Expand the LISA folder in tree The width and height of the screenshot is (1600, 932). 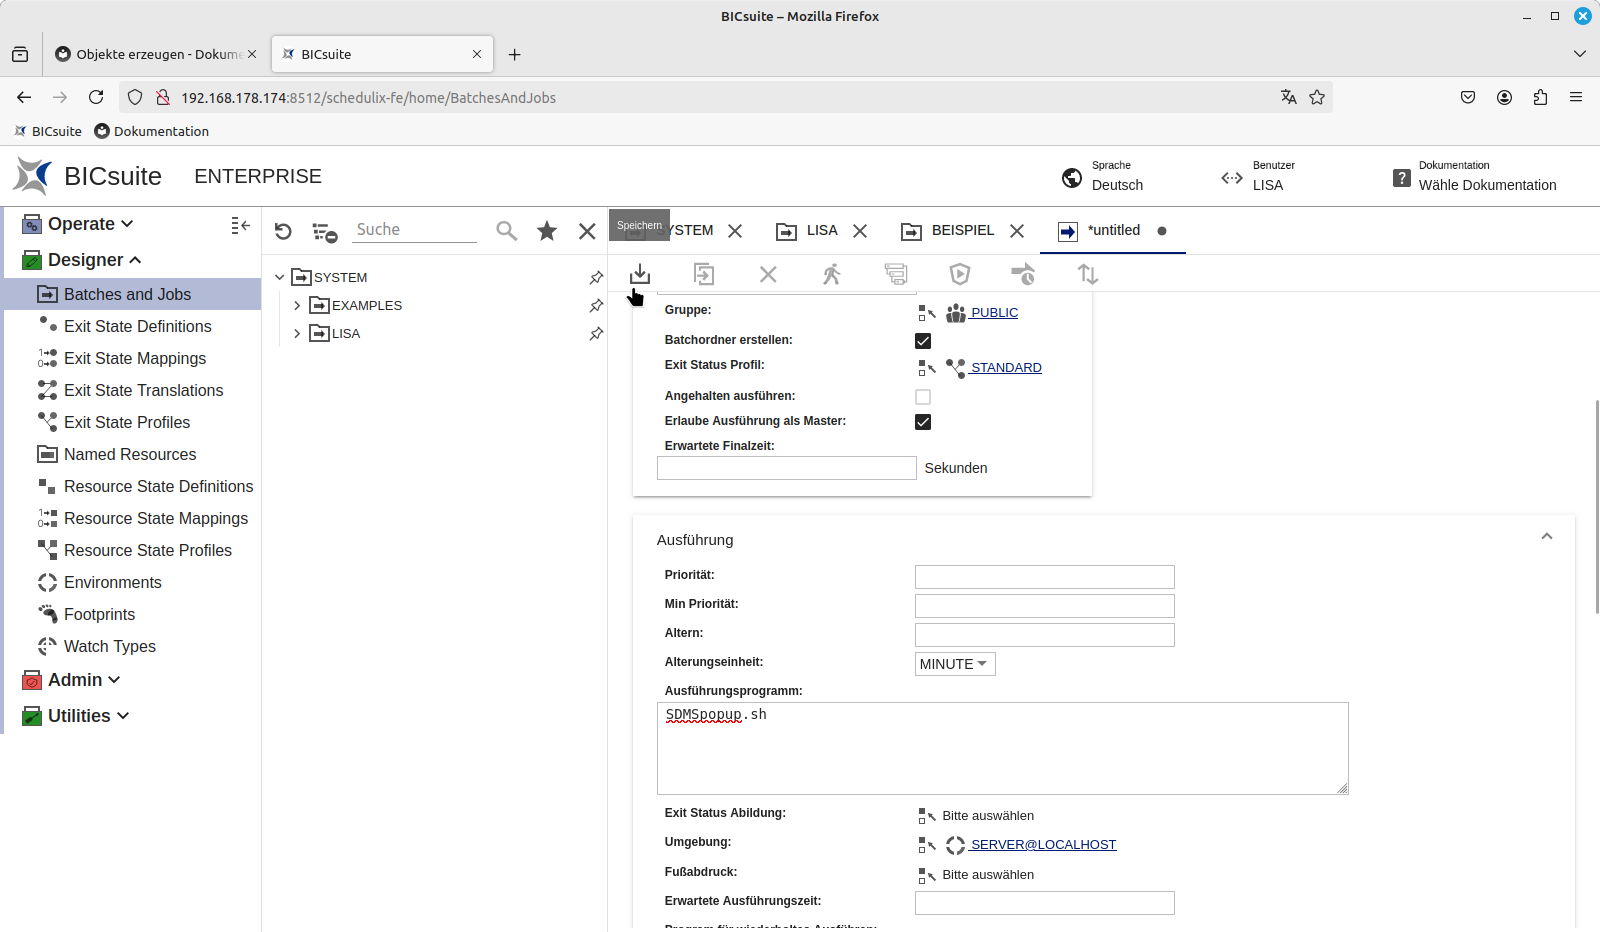(297, 334)
